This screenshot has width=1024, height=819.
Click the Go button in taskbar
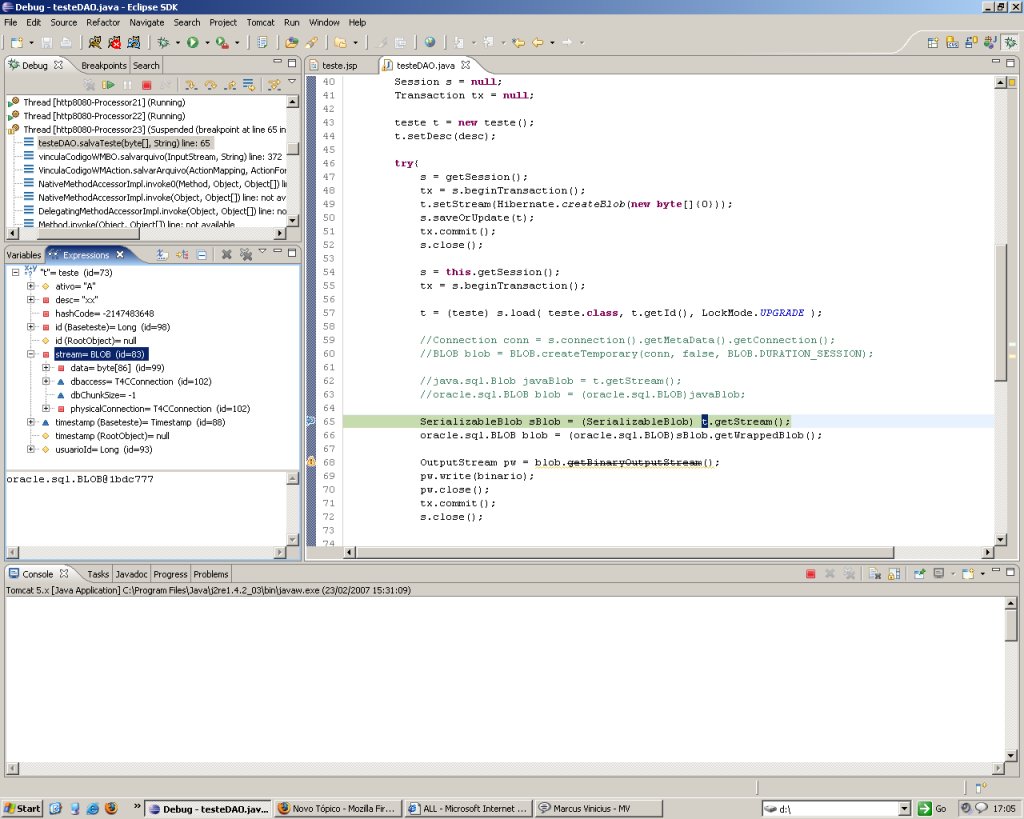coord(932,809)
